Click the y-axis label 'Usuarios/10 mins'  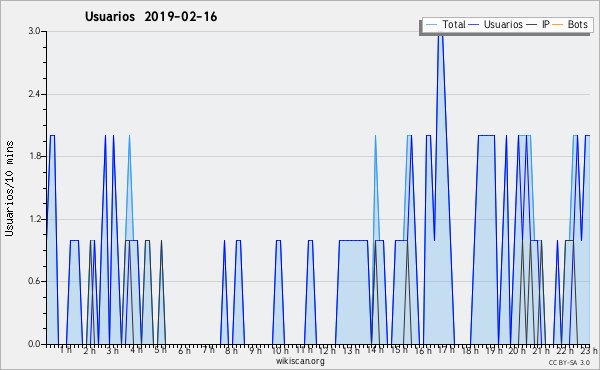pos(9,188)
